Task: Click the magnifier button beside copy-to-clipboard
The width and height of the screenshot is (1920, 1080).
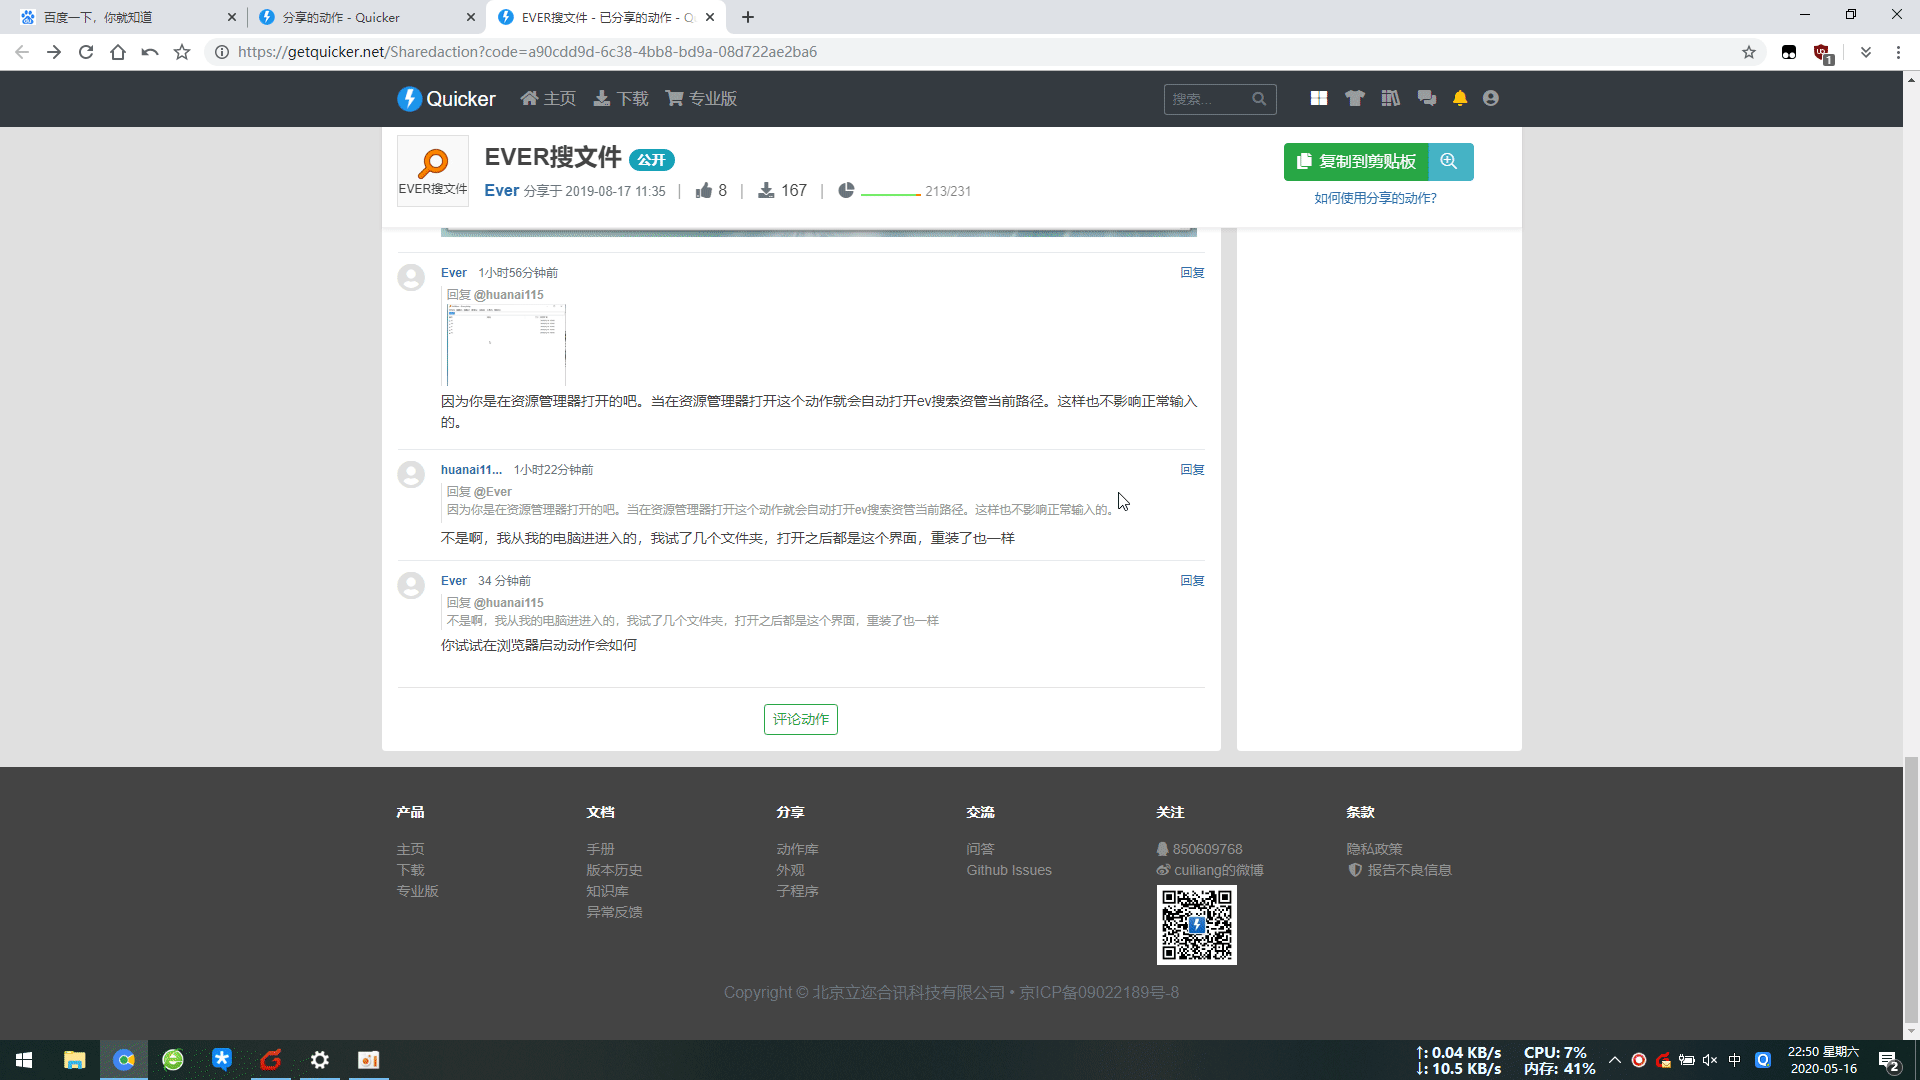Action: pyautogui.click(x=1449, y=161)
